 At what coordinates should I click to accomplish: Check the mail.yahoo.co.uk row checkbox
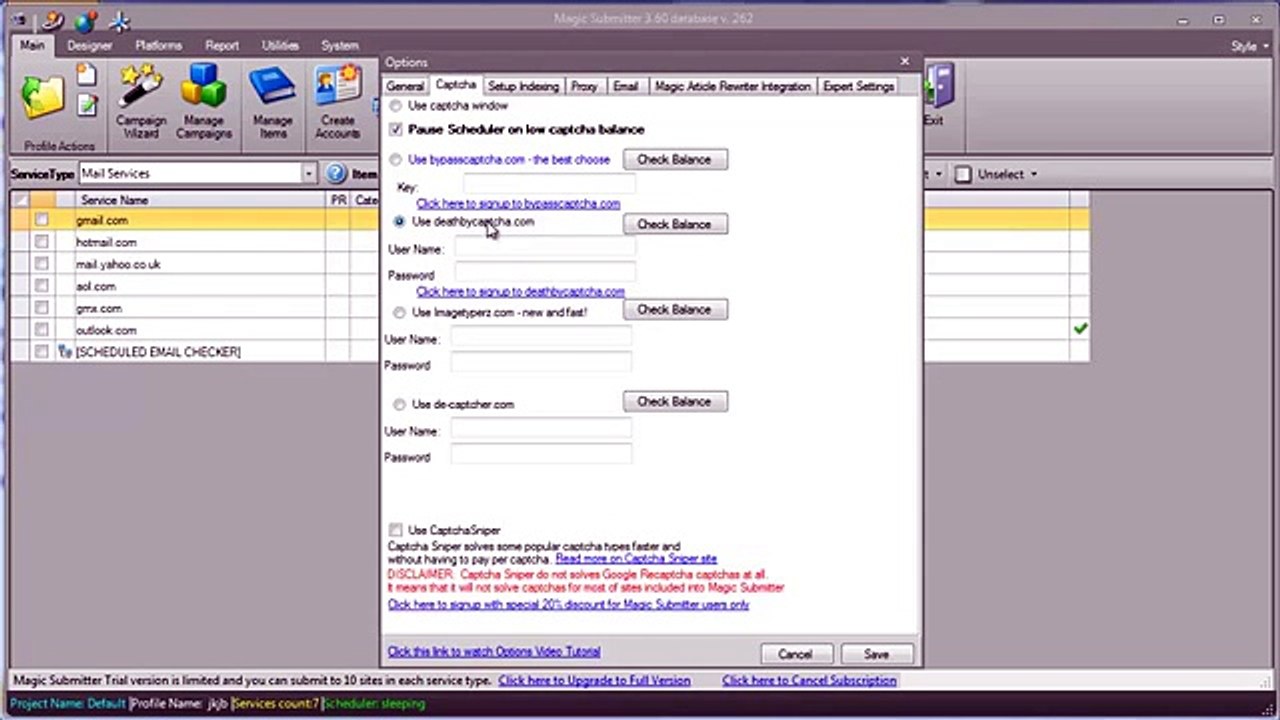click(41, 264)
